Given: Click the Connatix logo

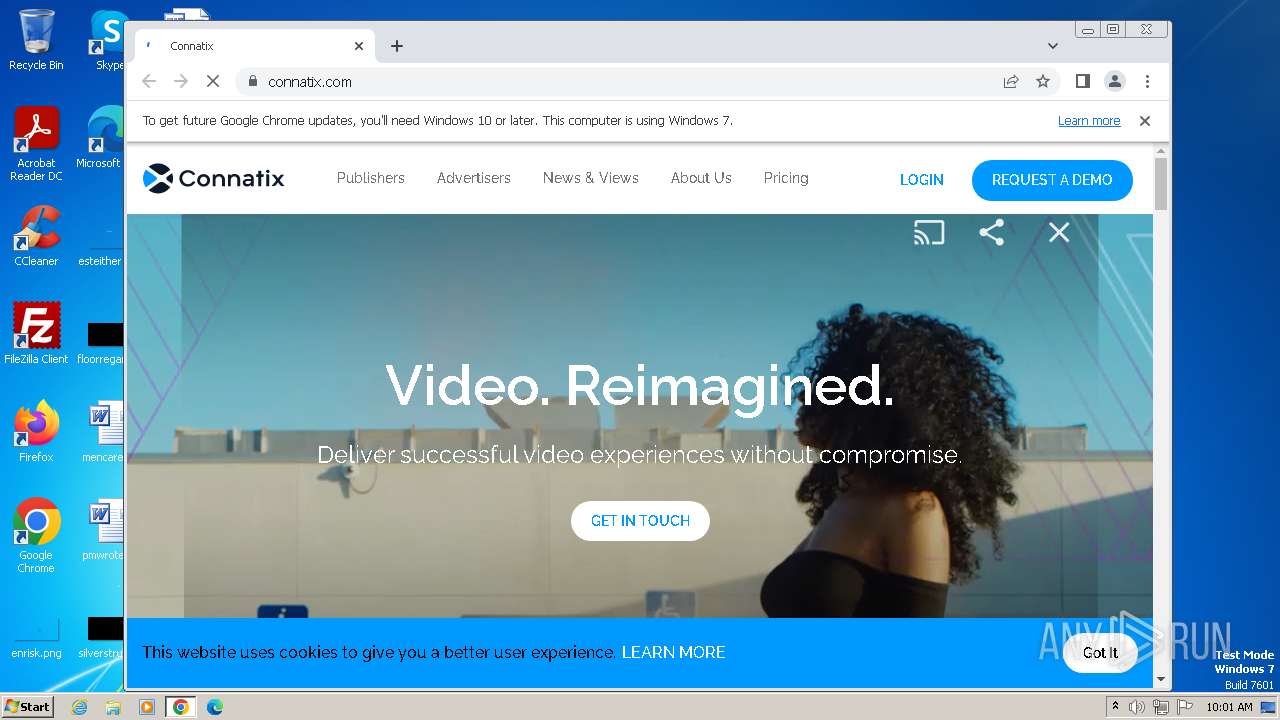Looking at the screenshot, I should [214, 179].
